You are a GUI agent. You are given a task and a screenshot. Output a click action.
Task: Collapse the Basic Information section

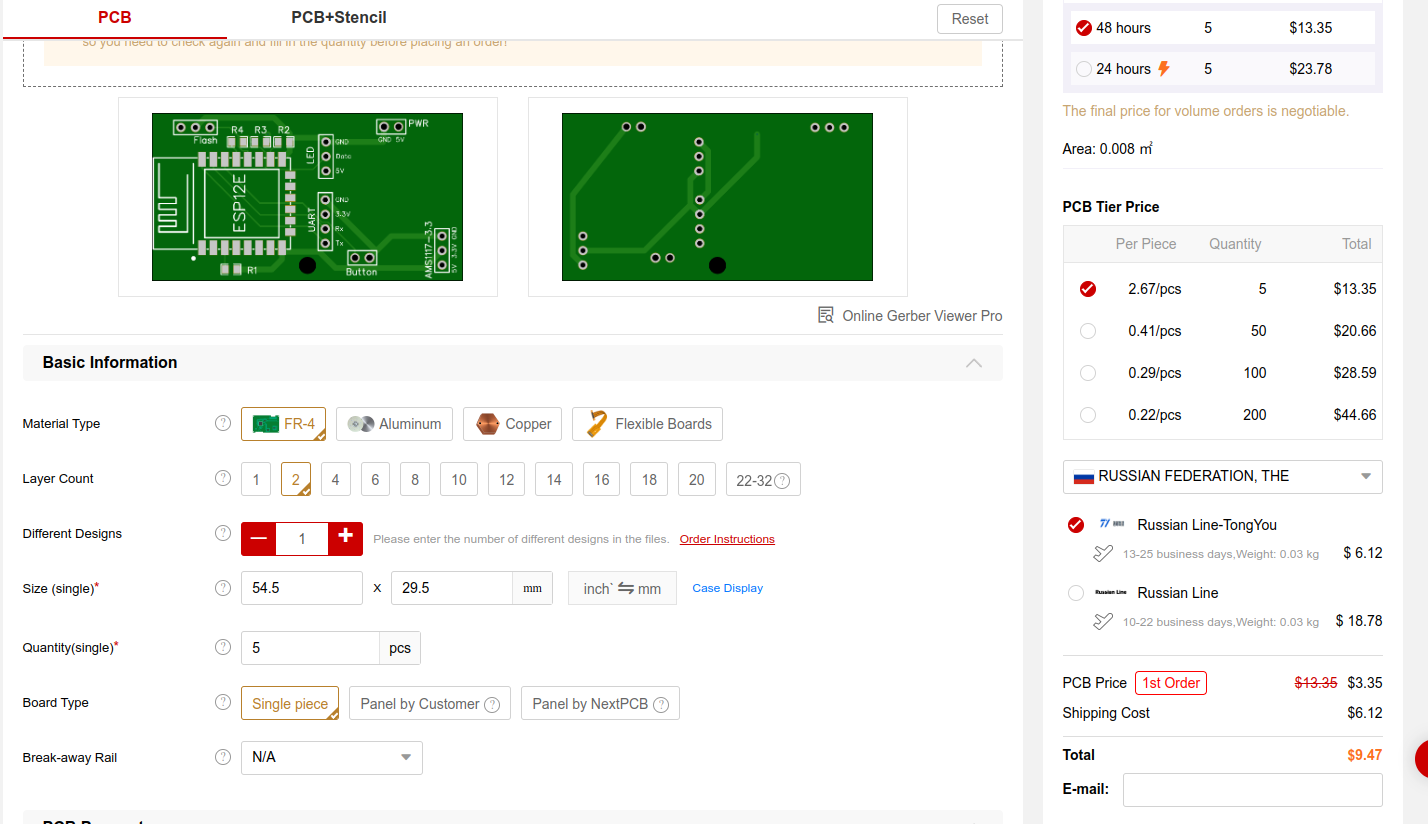(x=974, y=363)
